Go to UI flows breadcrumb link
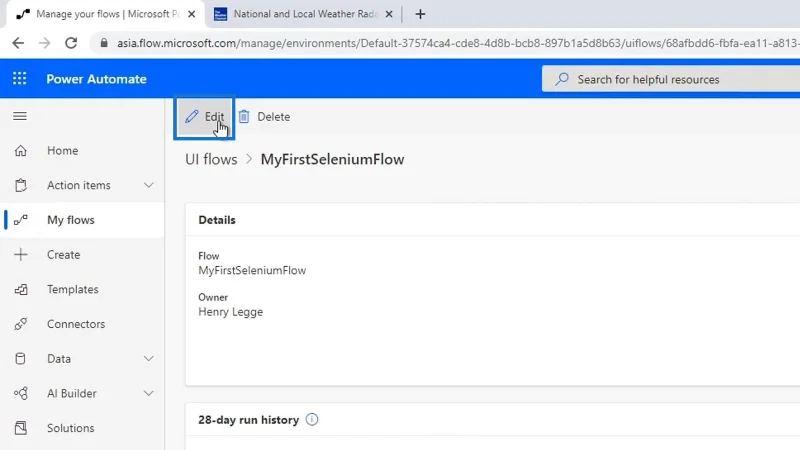This screenshot has height=450, width=800. (211, 159)
